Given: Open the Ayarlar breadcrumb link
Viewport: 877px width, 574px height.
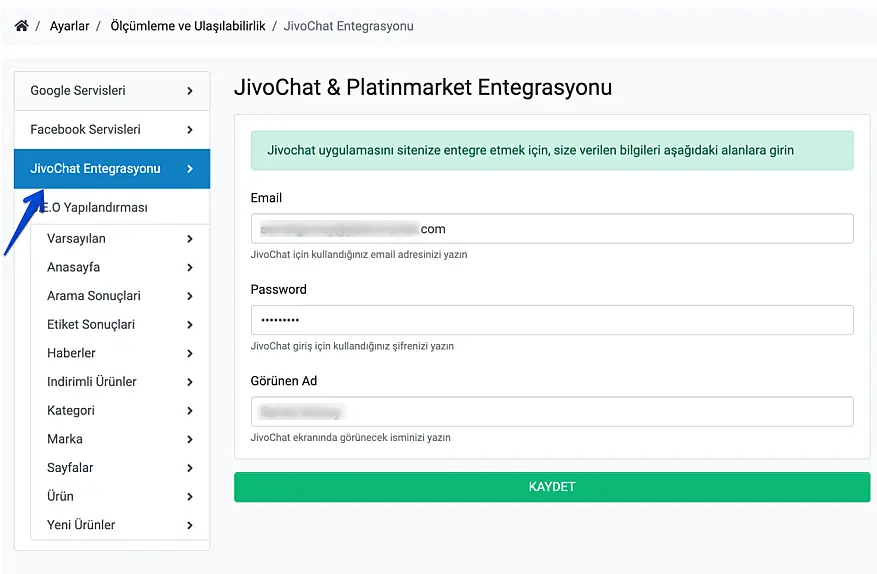Looking at the screenshot, I should click(x=69, y=26).
